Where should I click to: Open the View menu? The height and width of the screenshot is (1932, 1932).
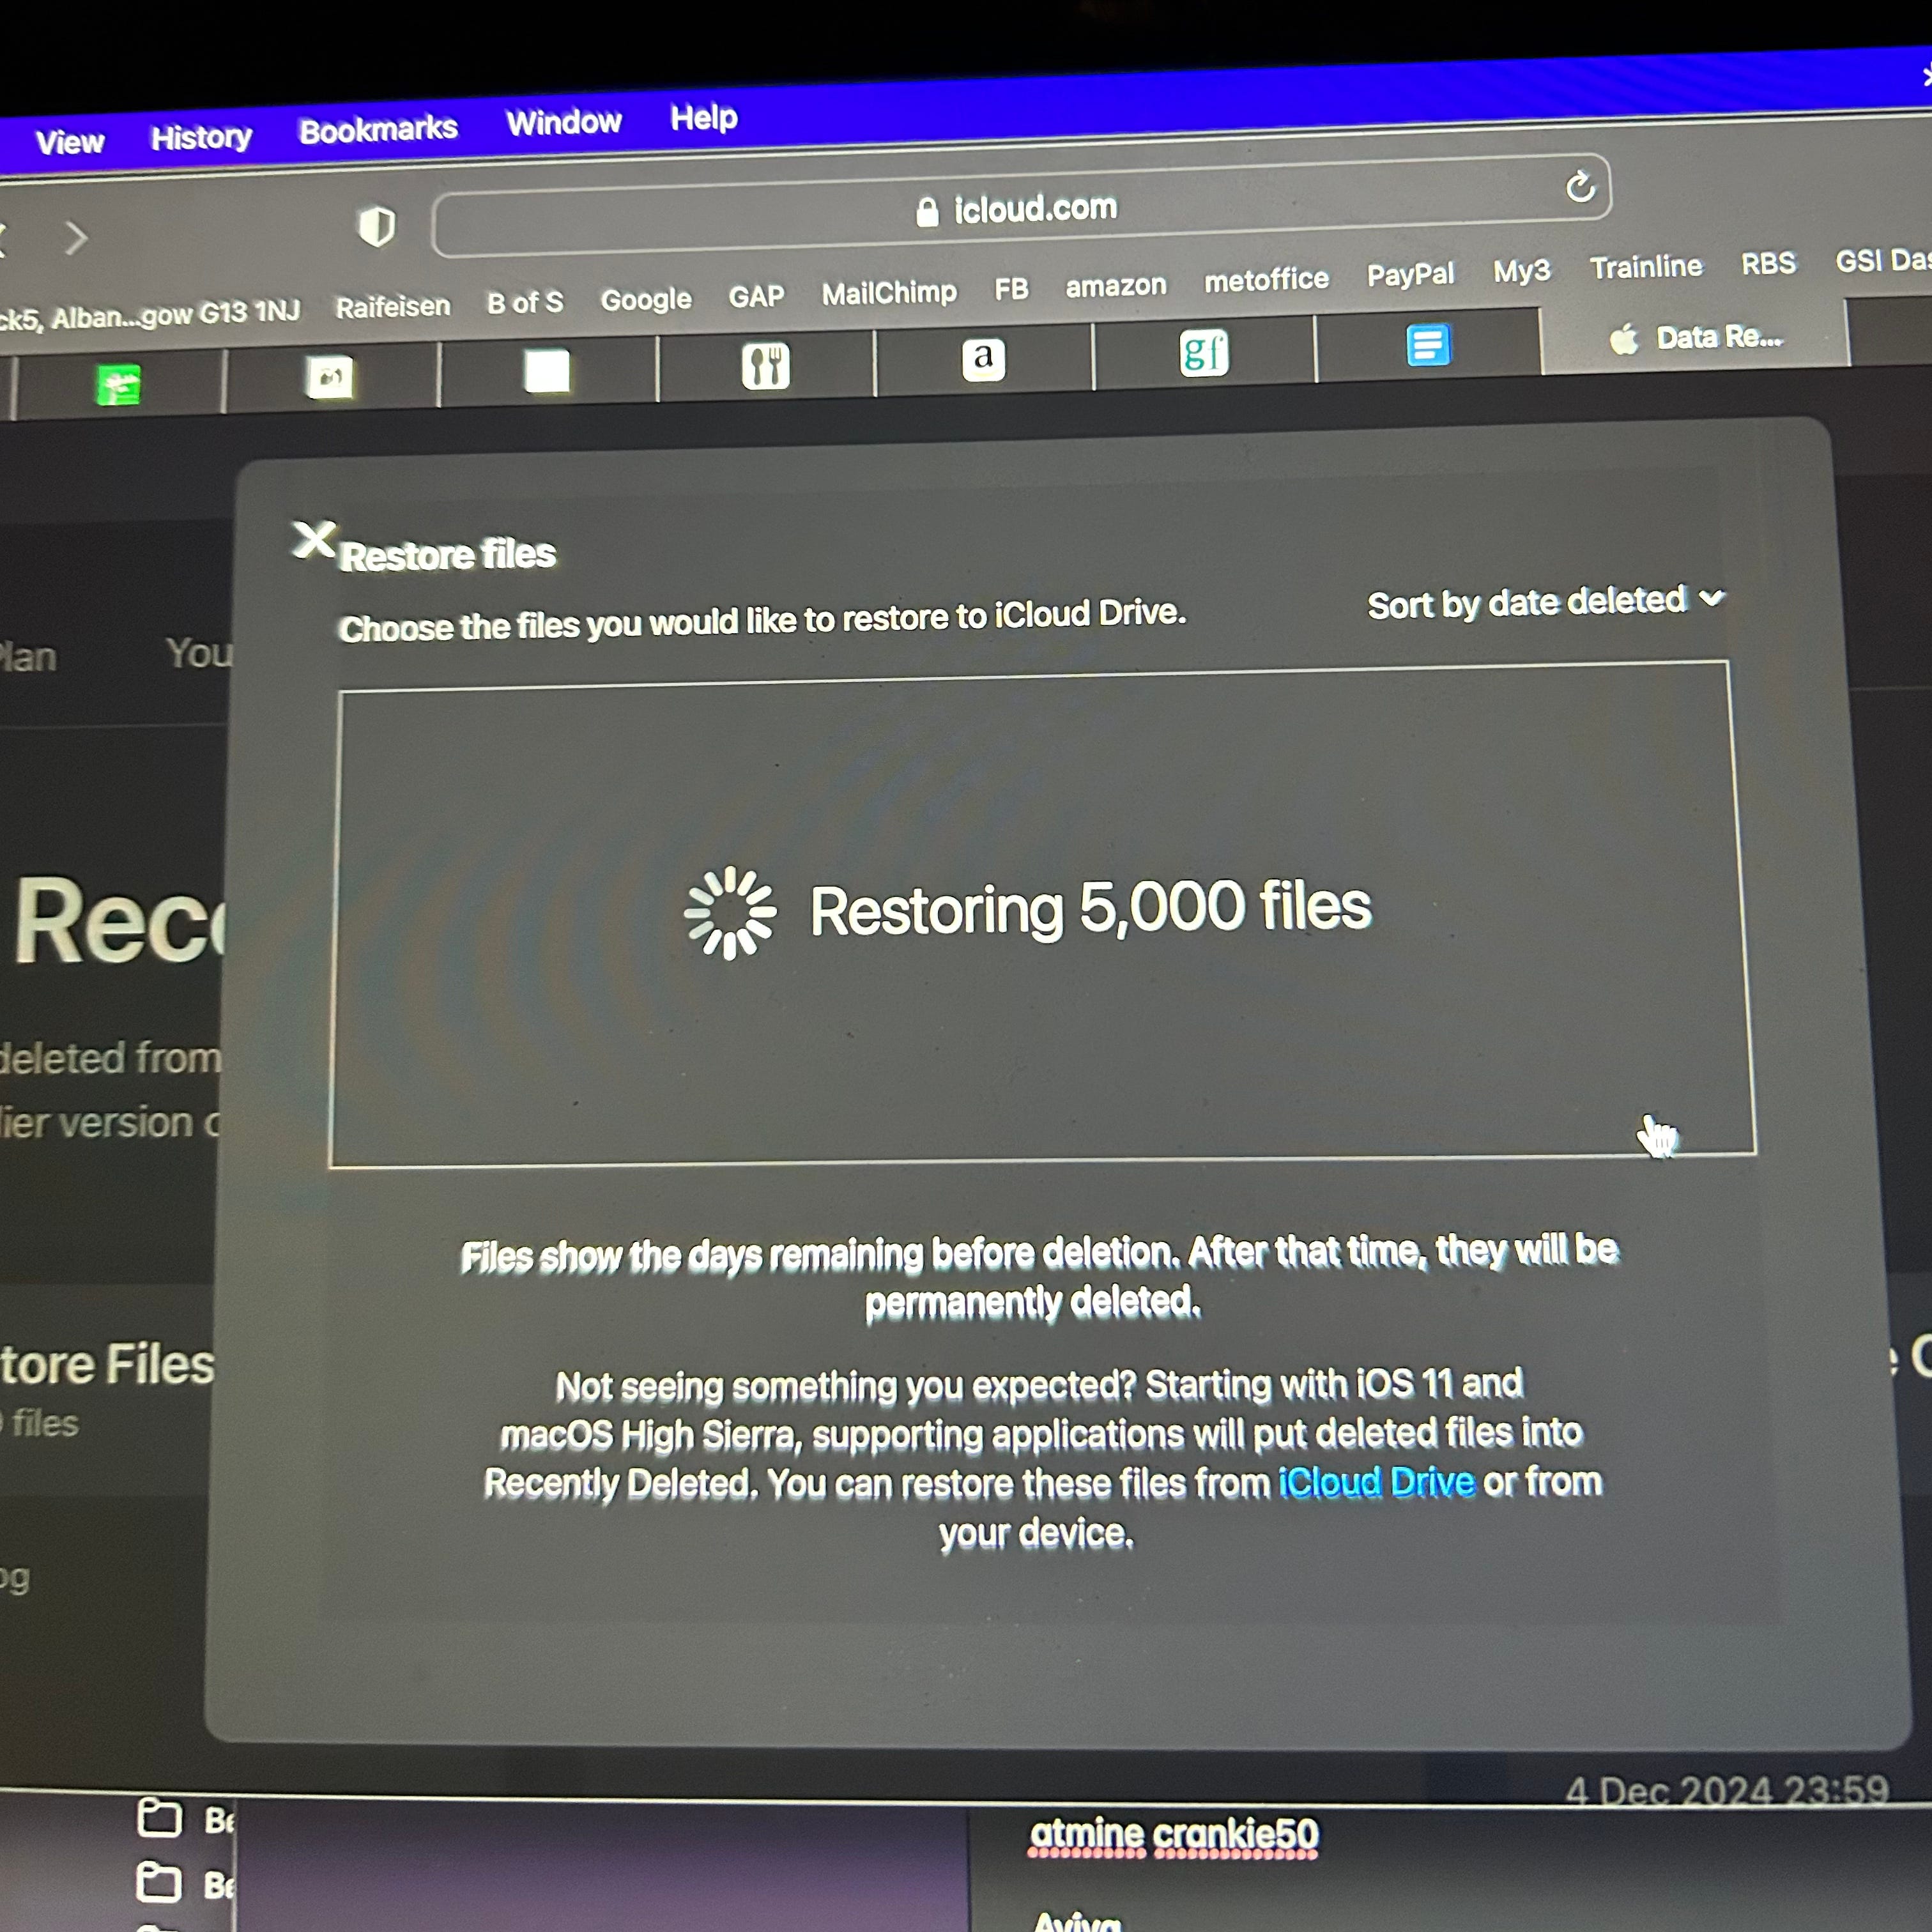point(69,142)
